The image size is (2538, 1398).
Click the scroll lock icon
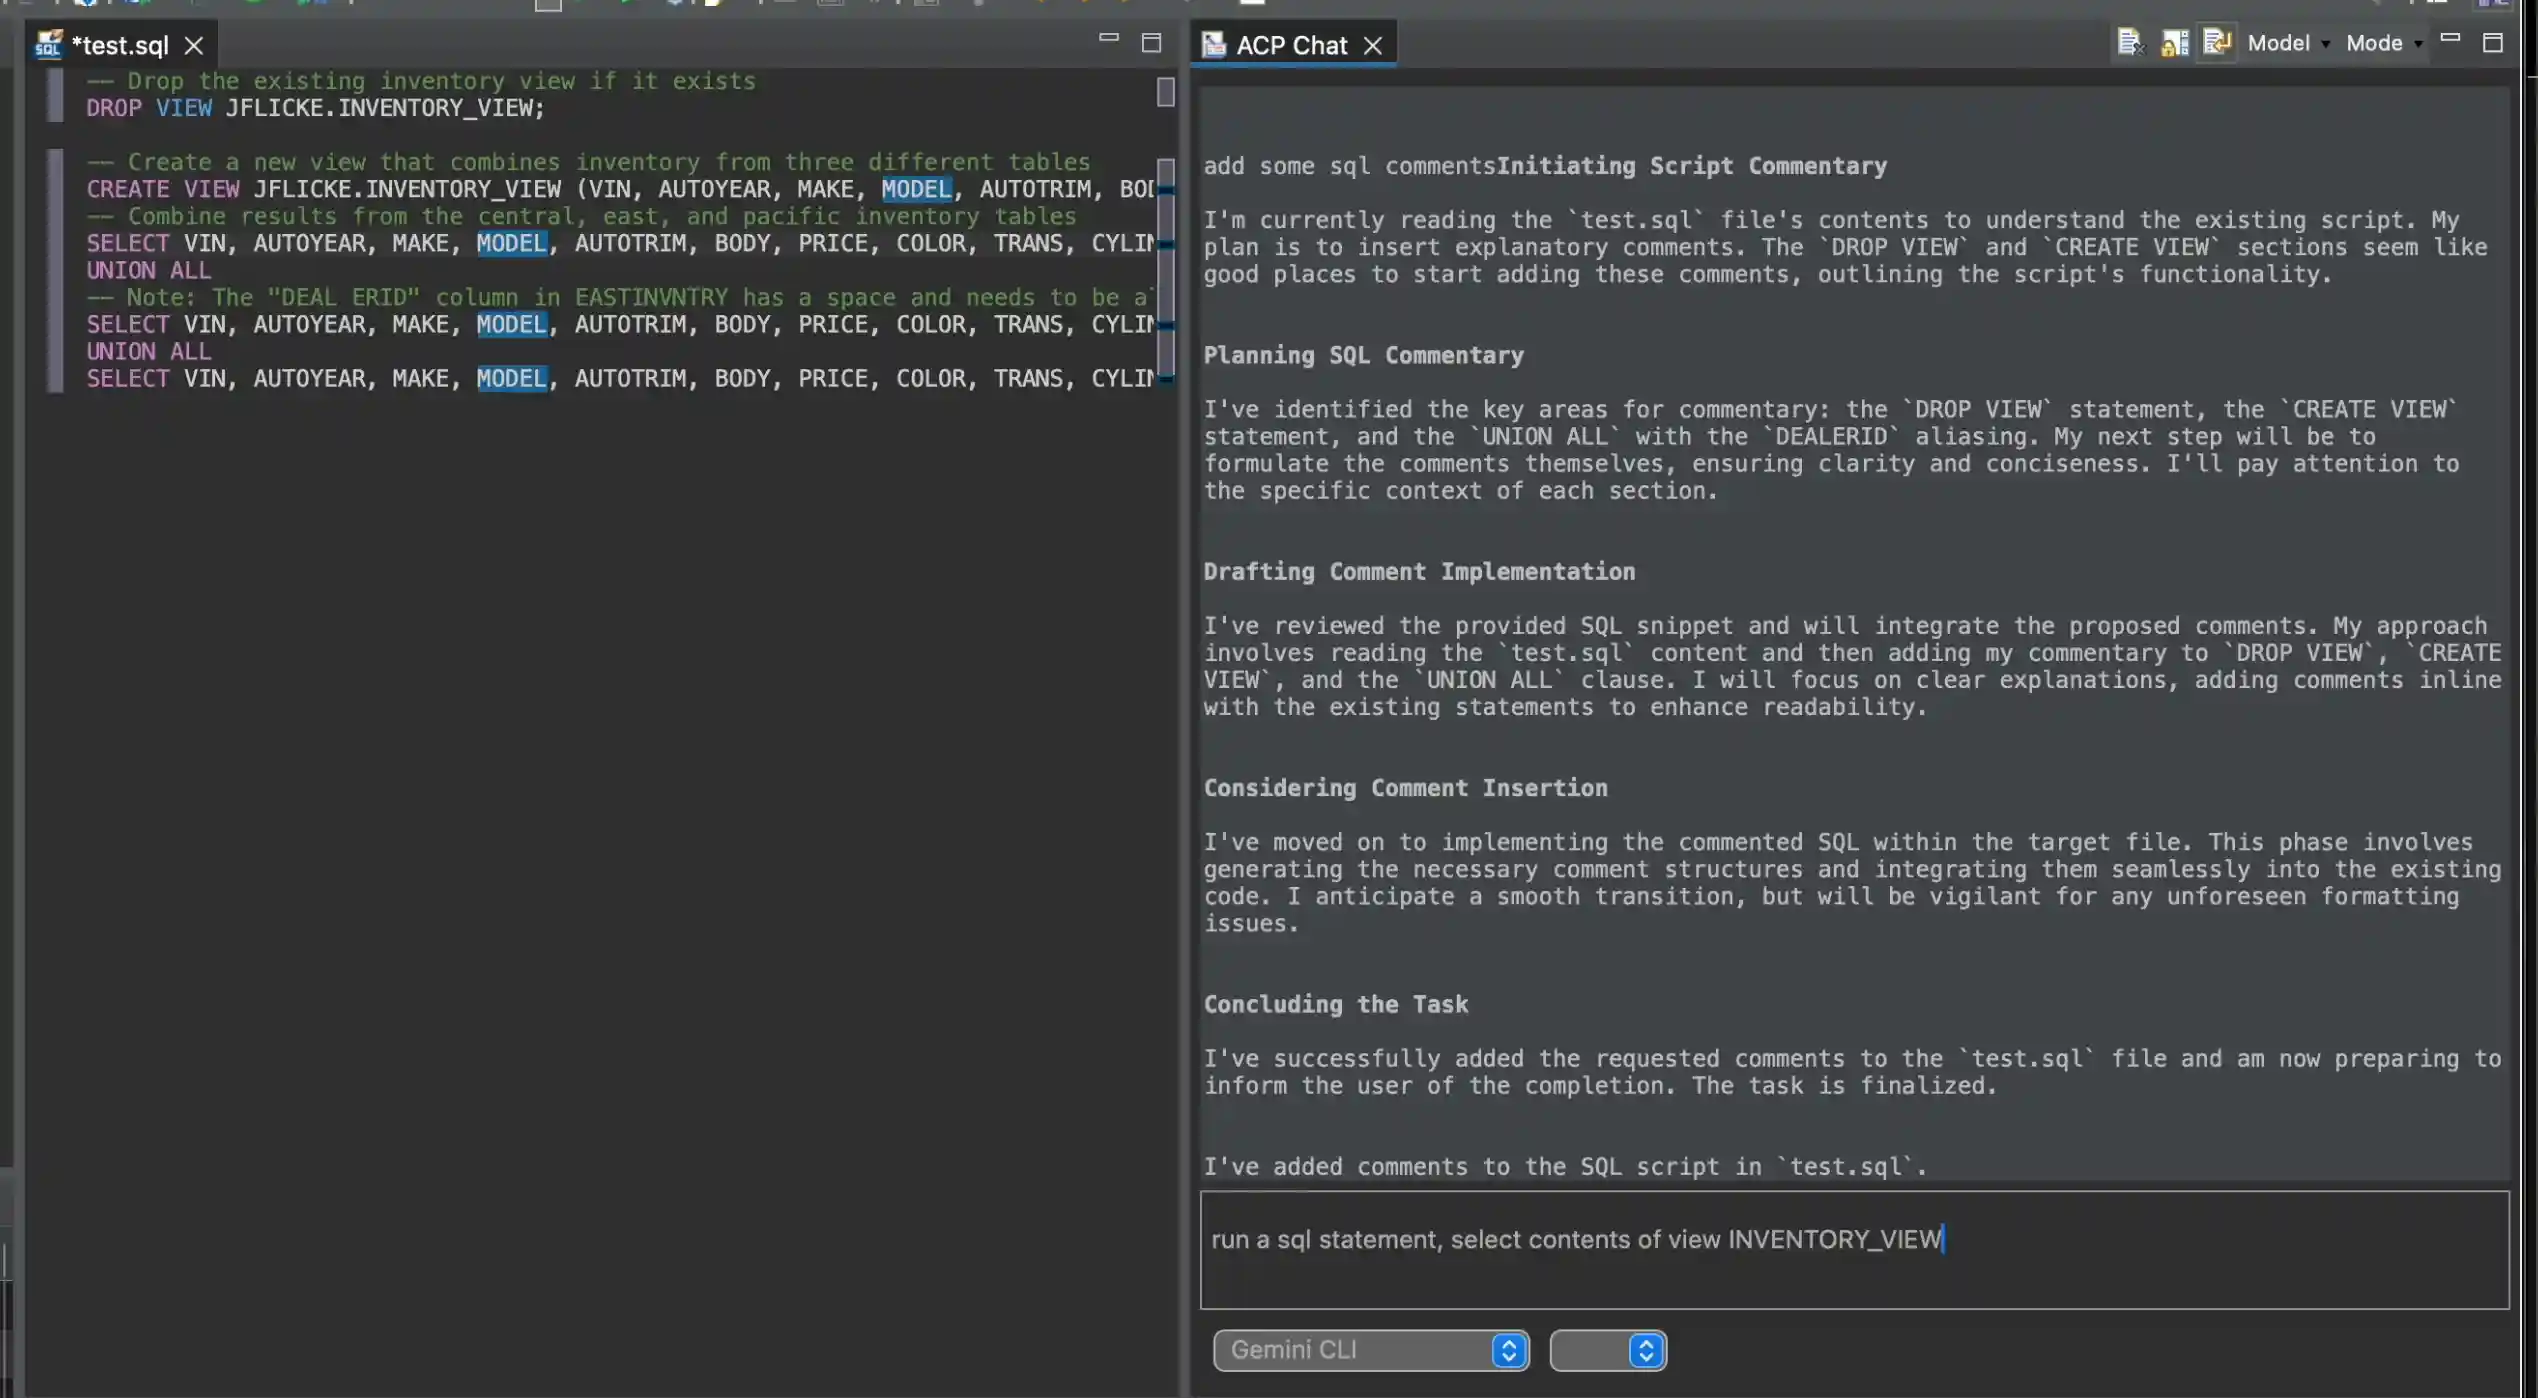(2173, 43)
